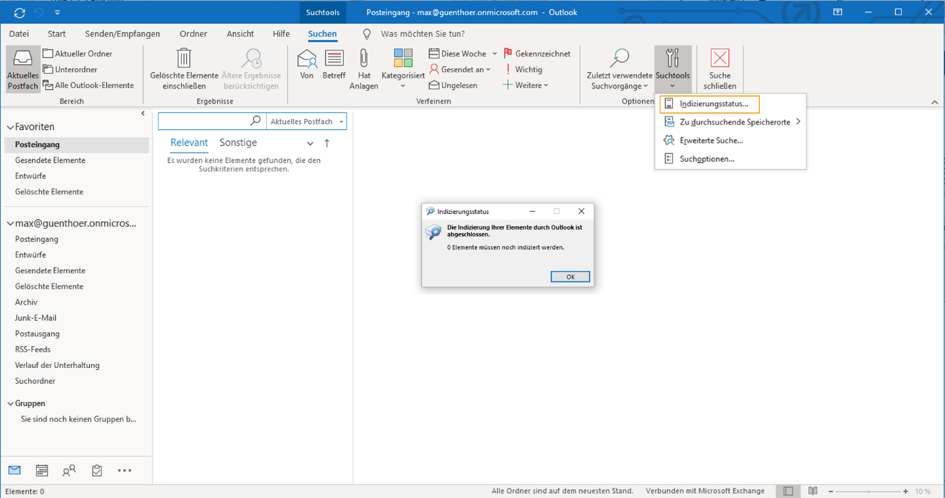Collapse the ribbon chevron
This screenshot has width=945, height=498.
(x=935, y=102)
